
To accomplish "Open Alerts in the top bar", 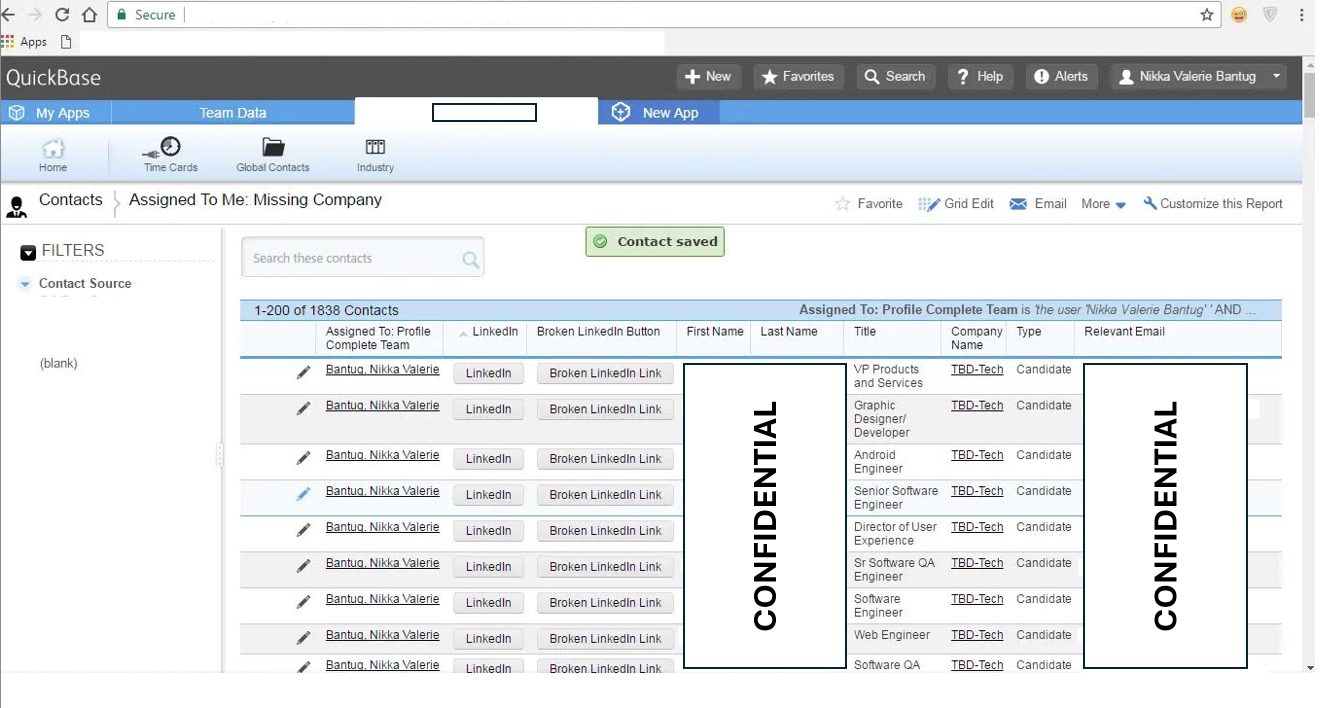I will (1061, 77).
